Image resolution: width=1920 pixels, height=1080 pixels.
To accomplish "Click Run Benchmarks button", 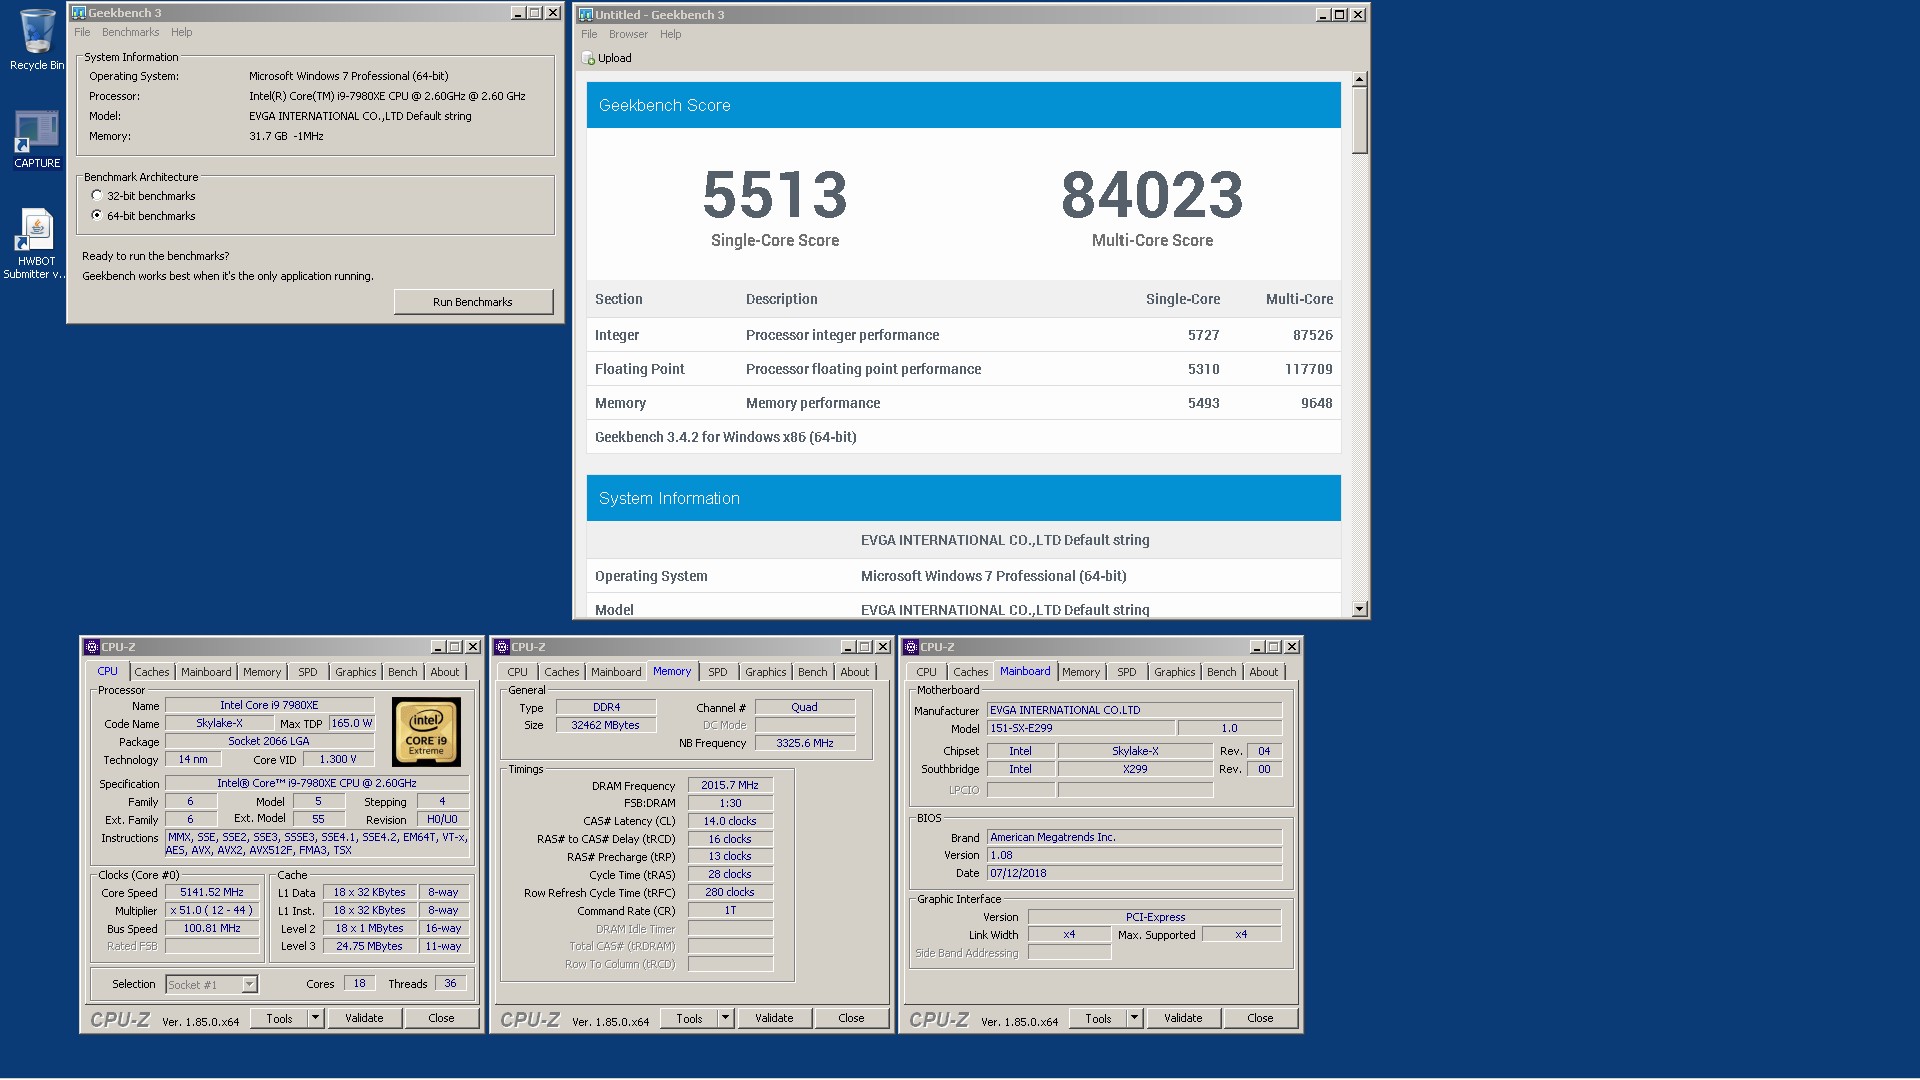I will [x=473, y=302].
